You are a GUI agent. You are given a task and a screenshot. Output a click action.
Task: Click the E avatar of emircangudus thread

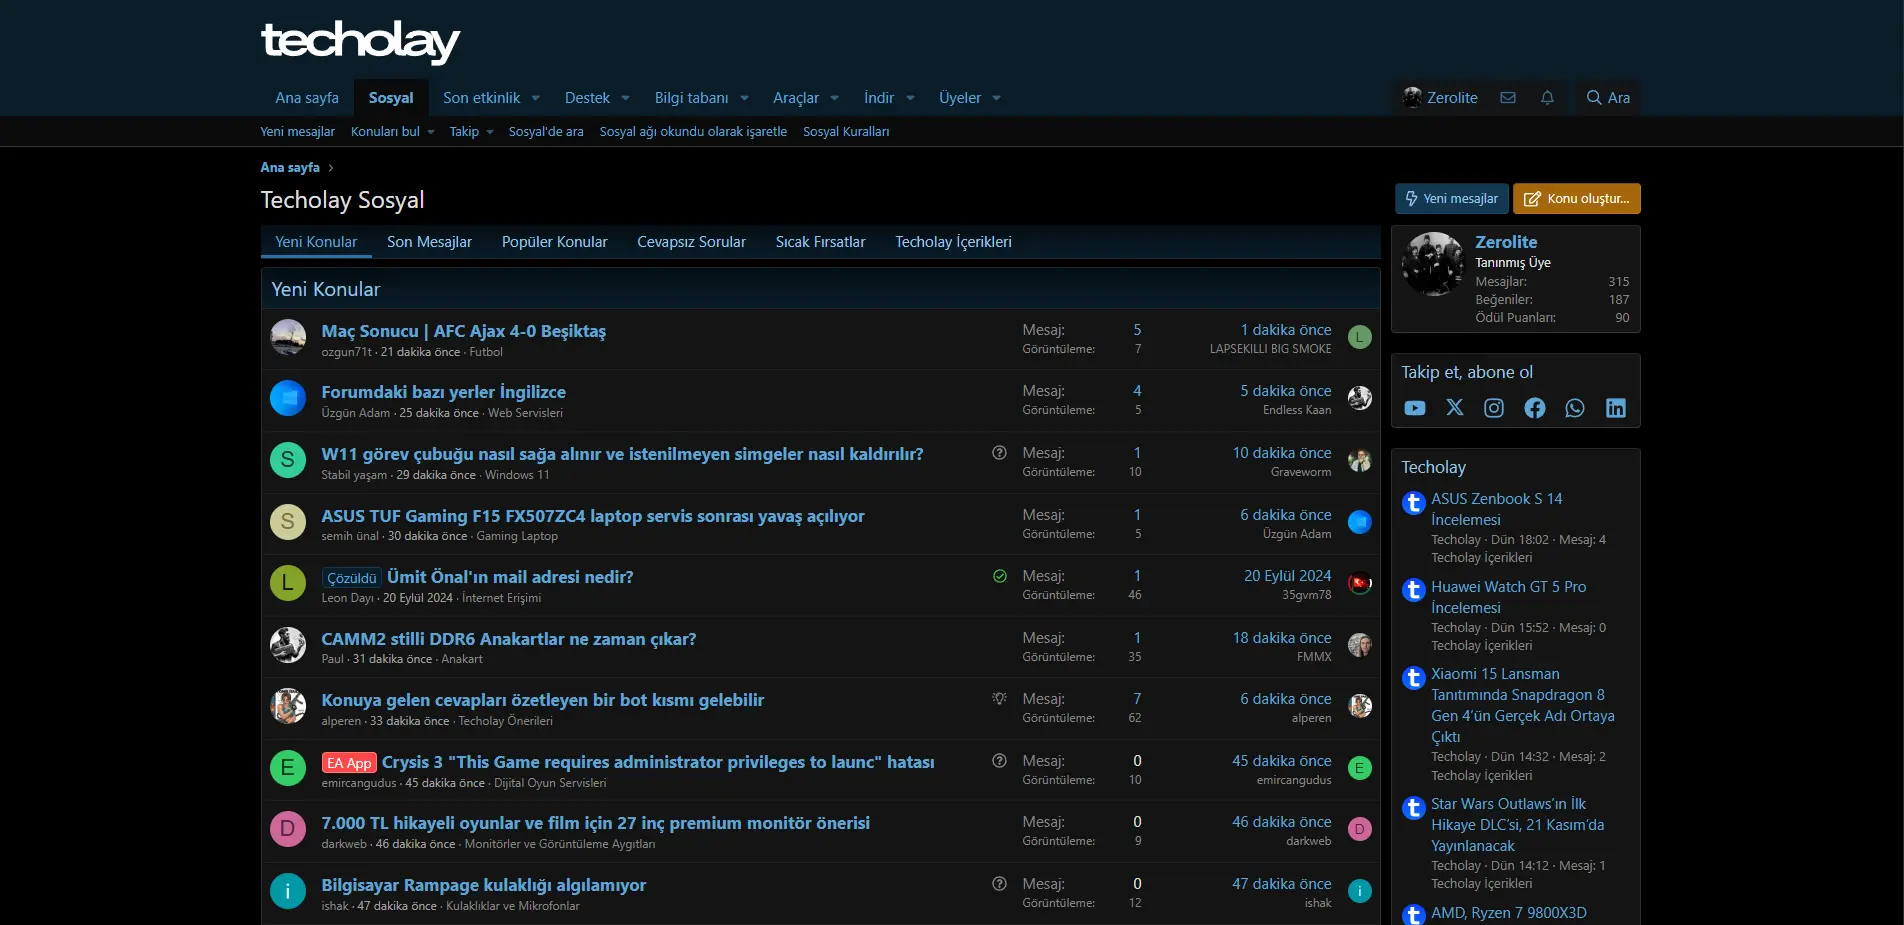point(288,768)
